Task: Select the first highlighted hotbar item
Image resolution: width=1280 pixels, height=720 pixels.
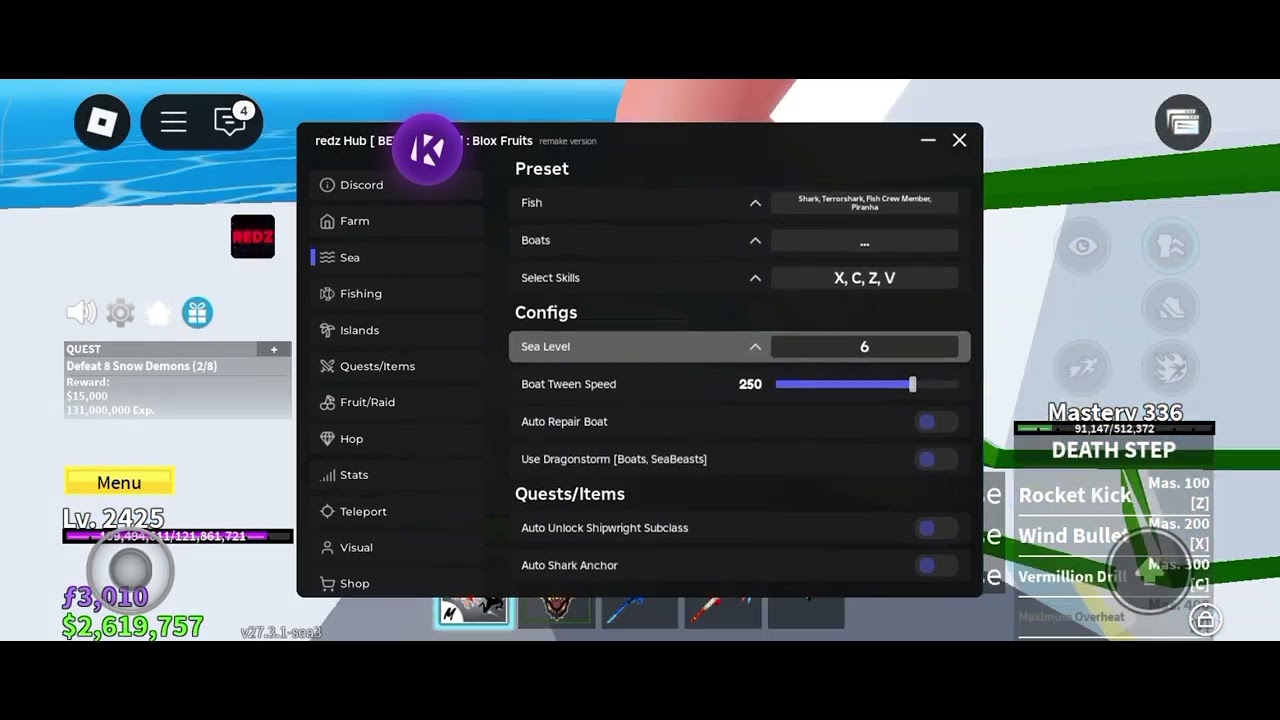Action: (474, 610)
